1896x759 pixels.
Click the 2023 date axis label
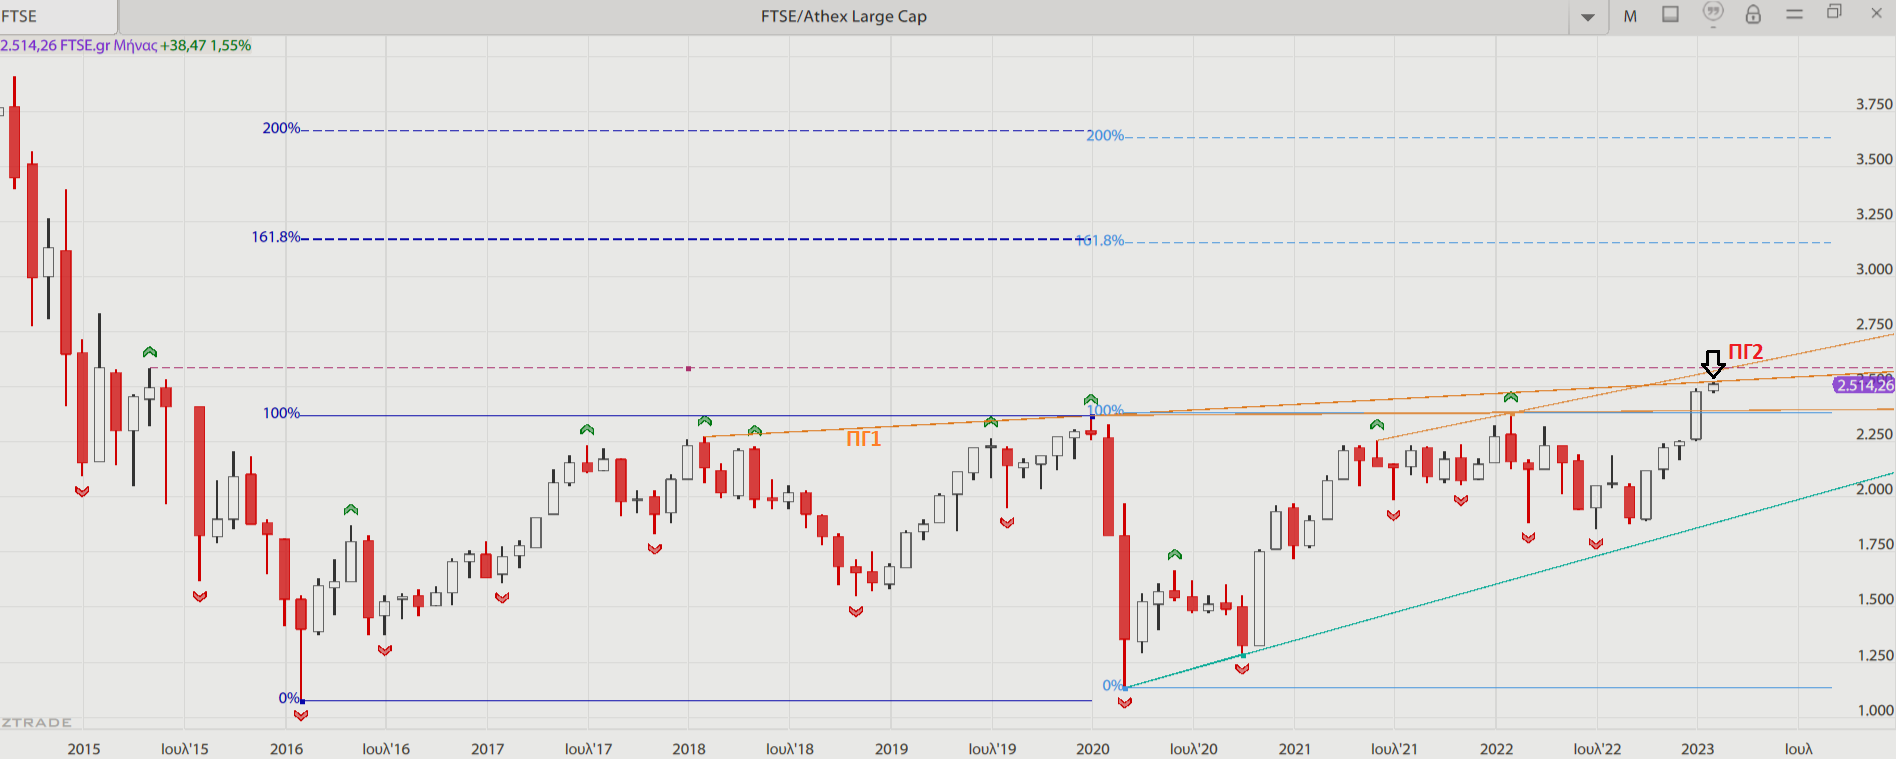tap(1697, 748)
